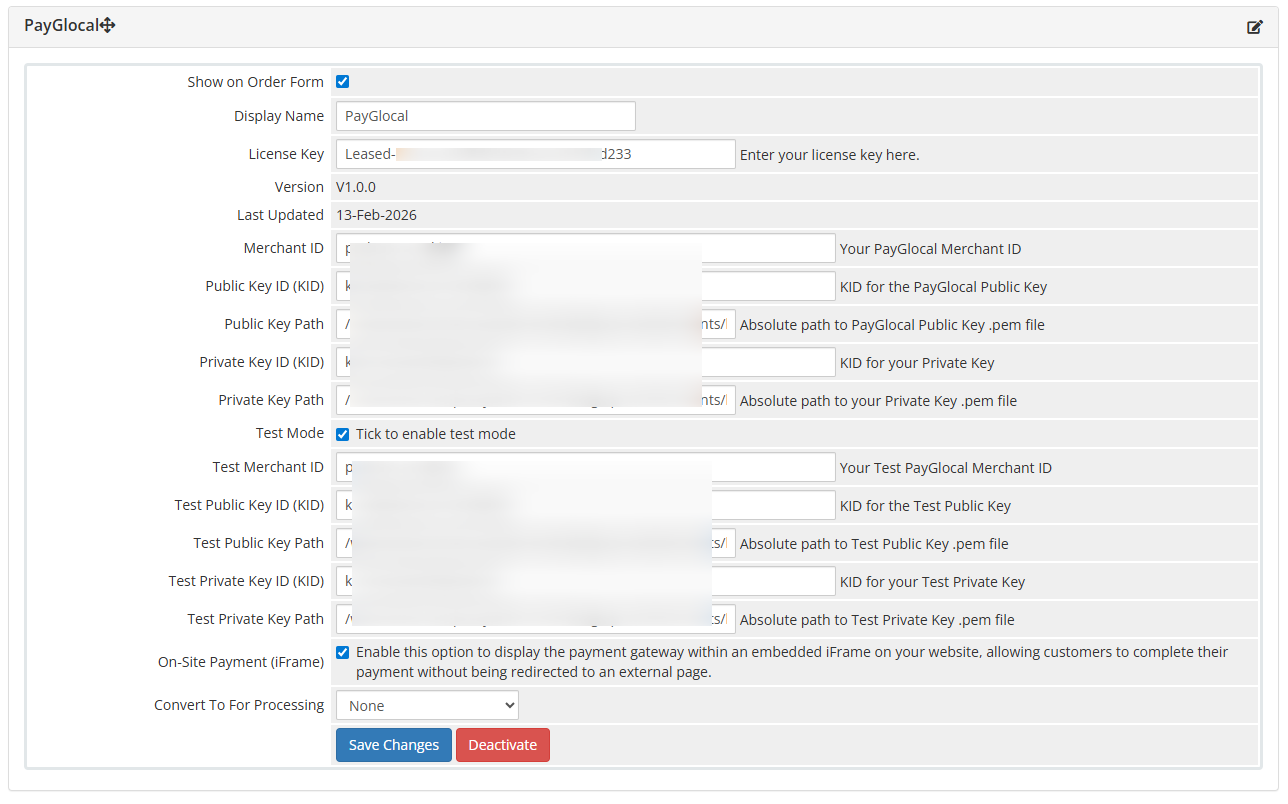Focus the Display Name text field
The height and width of the screenshot is (804, 1288).
[485, 116]
